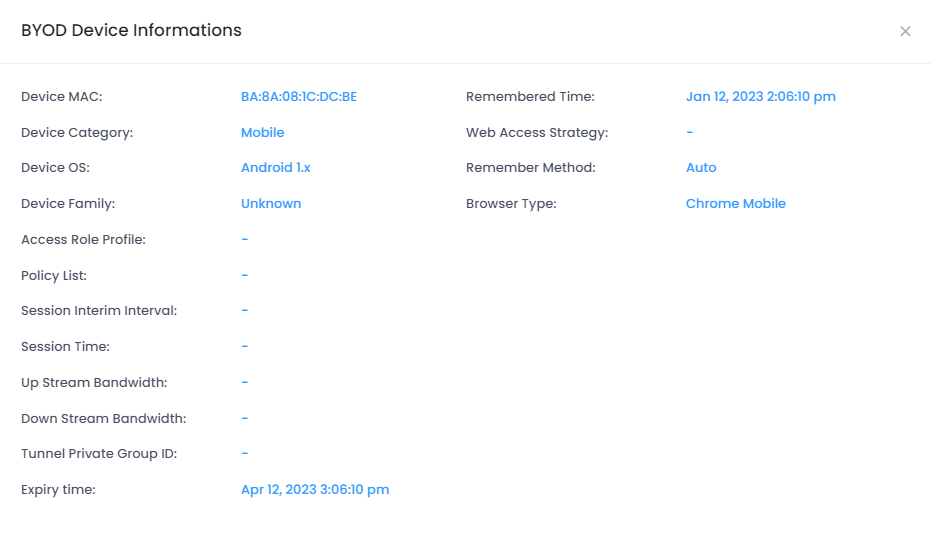Select the Mobile device category value
This screenshot has width=931, height=536.
(262, 132)
